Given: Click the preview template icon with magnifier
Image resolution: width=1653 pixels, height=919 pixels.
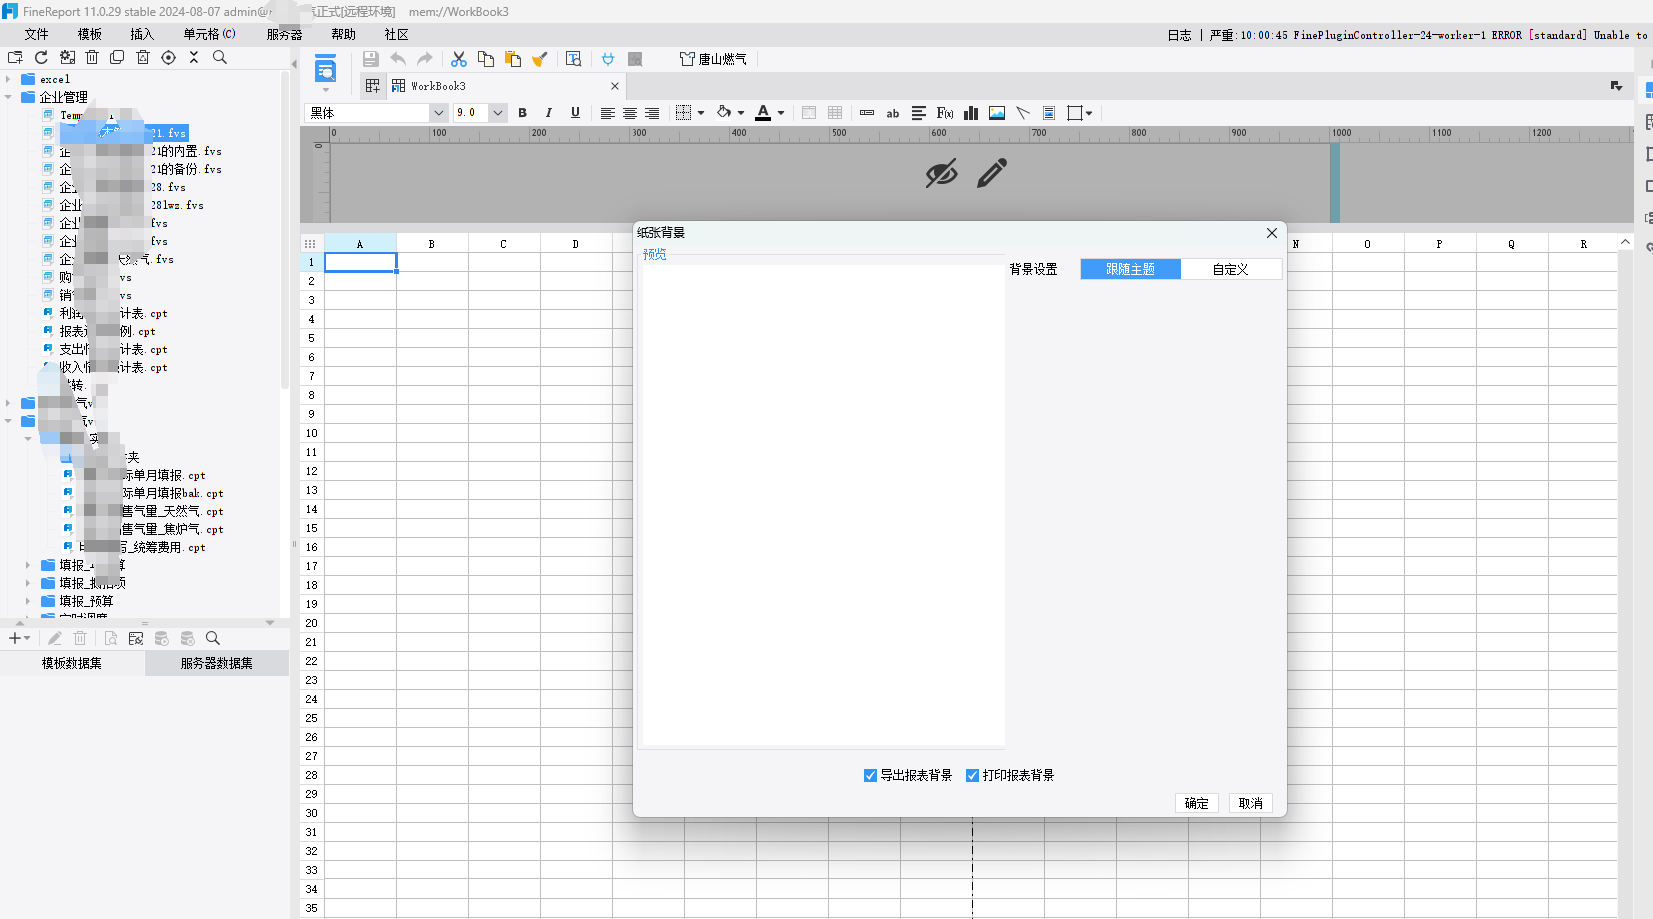Looking at the screenshot, I should click(x=573, y=59).
